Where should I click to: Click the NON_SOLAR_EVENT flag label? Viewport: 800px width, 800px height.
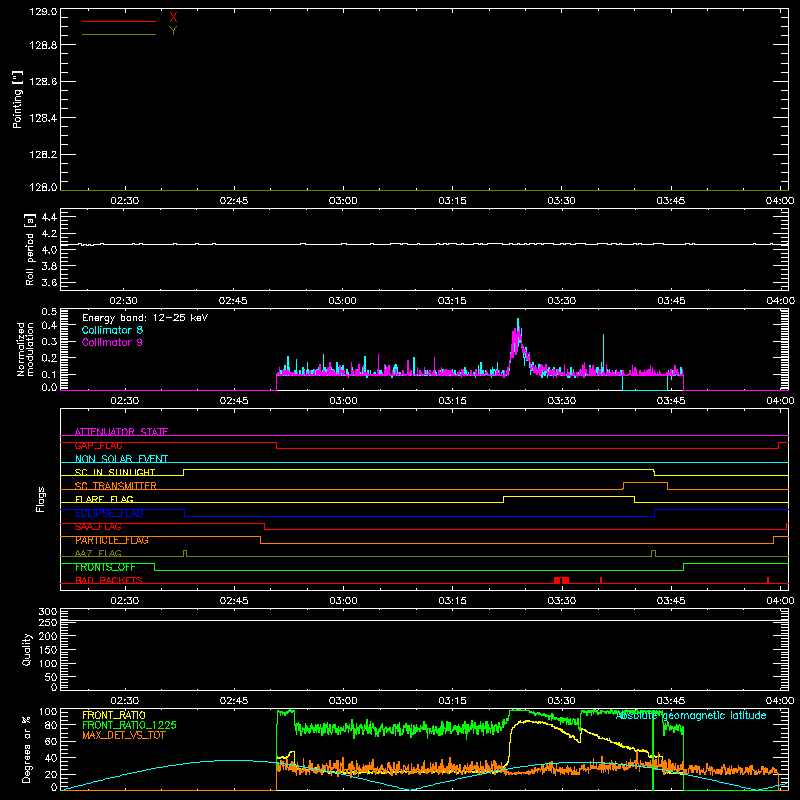tap(121, 459)
